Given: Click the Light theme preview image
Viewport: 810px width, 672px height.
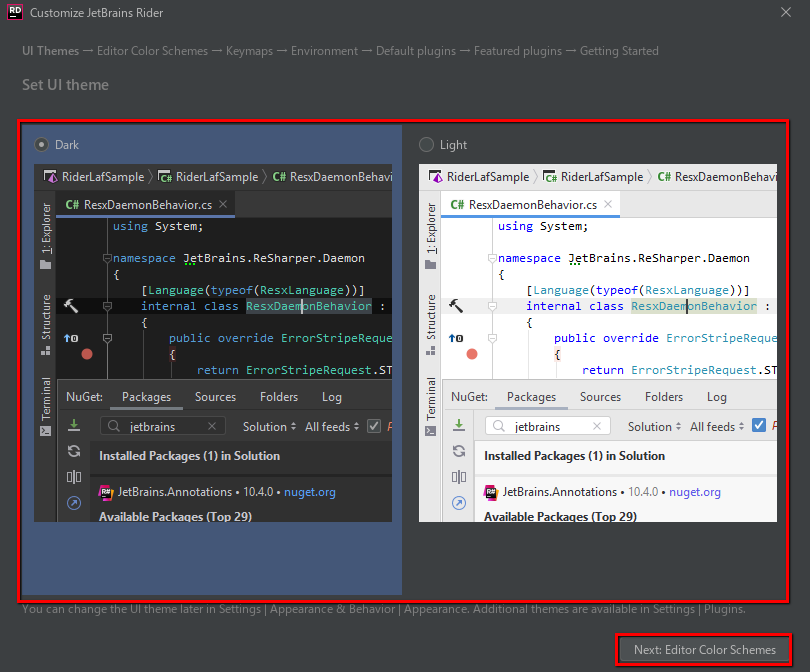Looking at the screenshot, I should point(598,343).
